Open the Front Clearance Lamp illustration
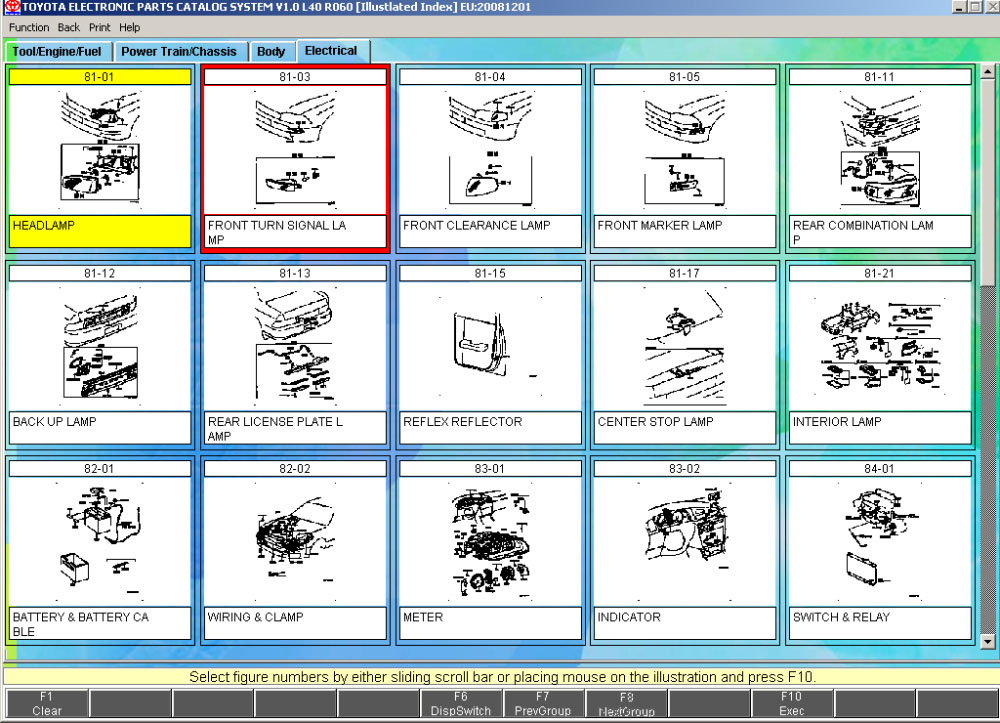 [x=489, y=150]
